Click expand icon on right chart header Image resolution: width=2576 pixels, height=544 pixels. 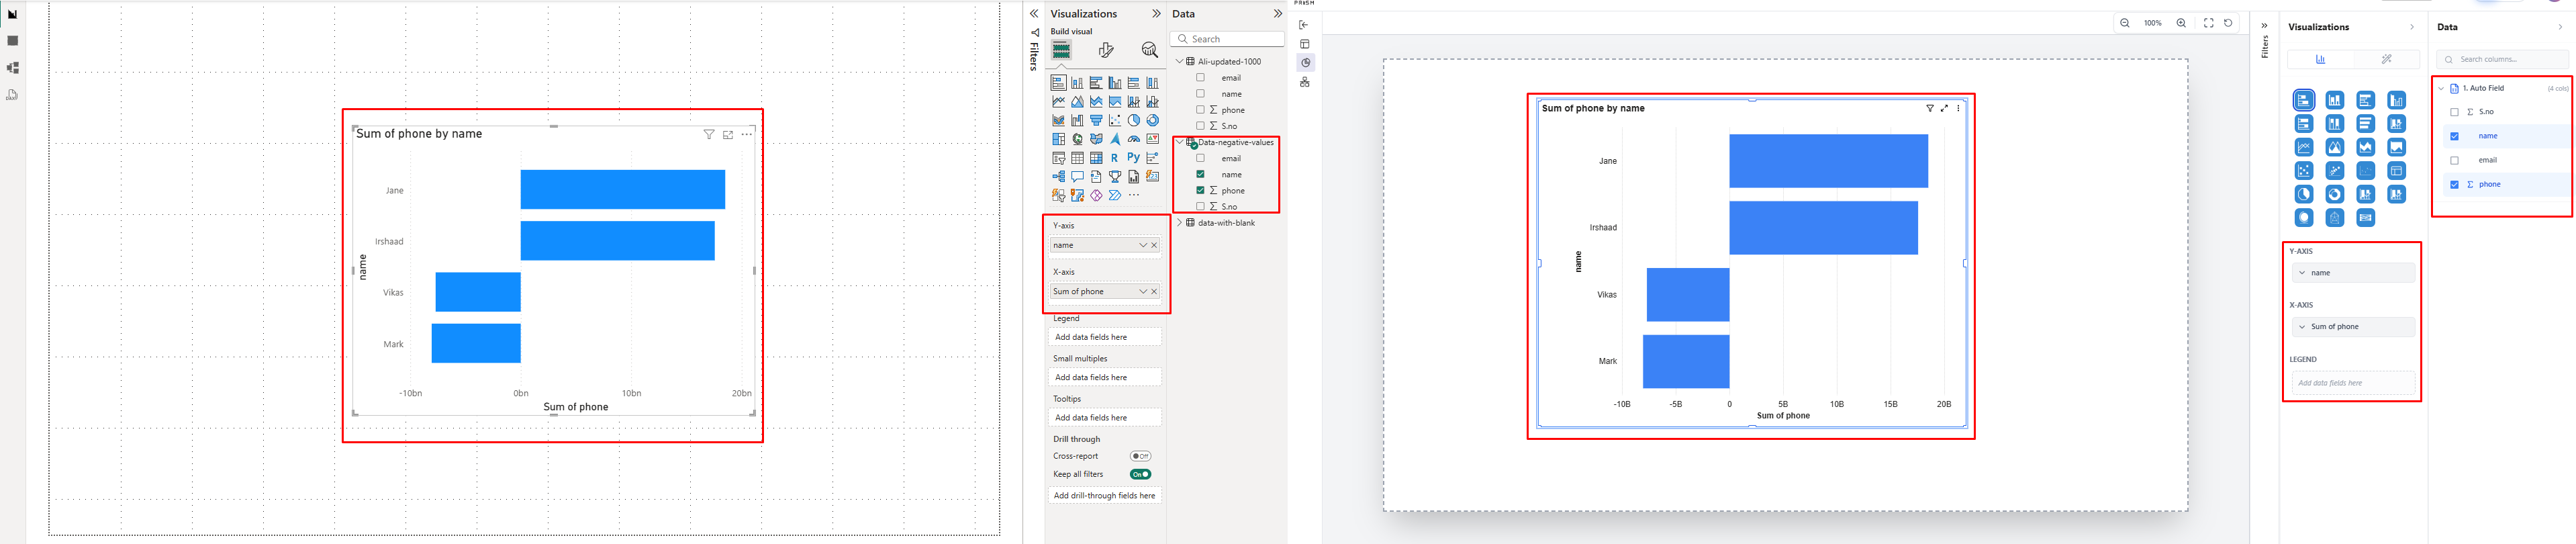point(1944,108)
